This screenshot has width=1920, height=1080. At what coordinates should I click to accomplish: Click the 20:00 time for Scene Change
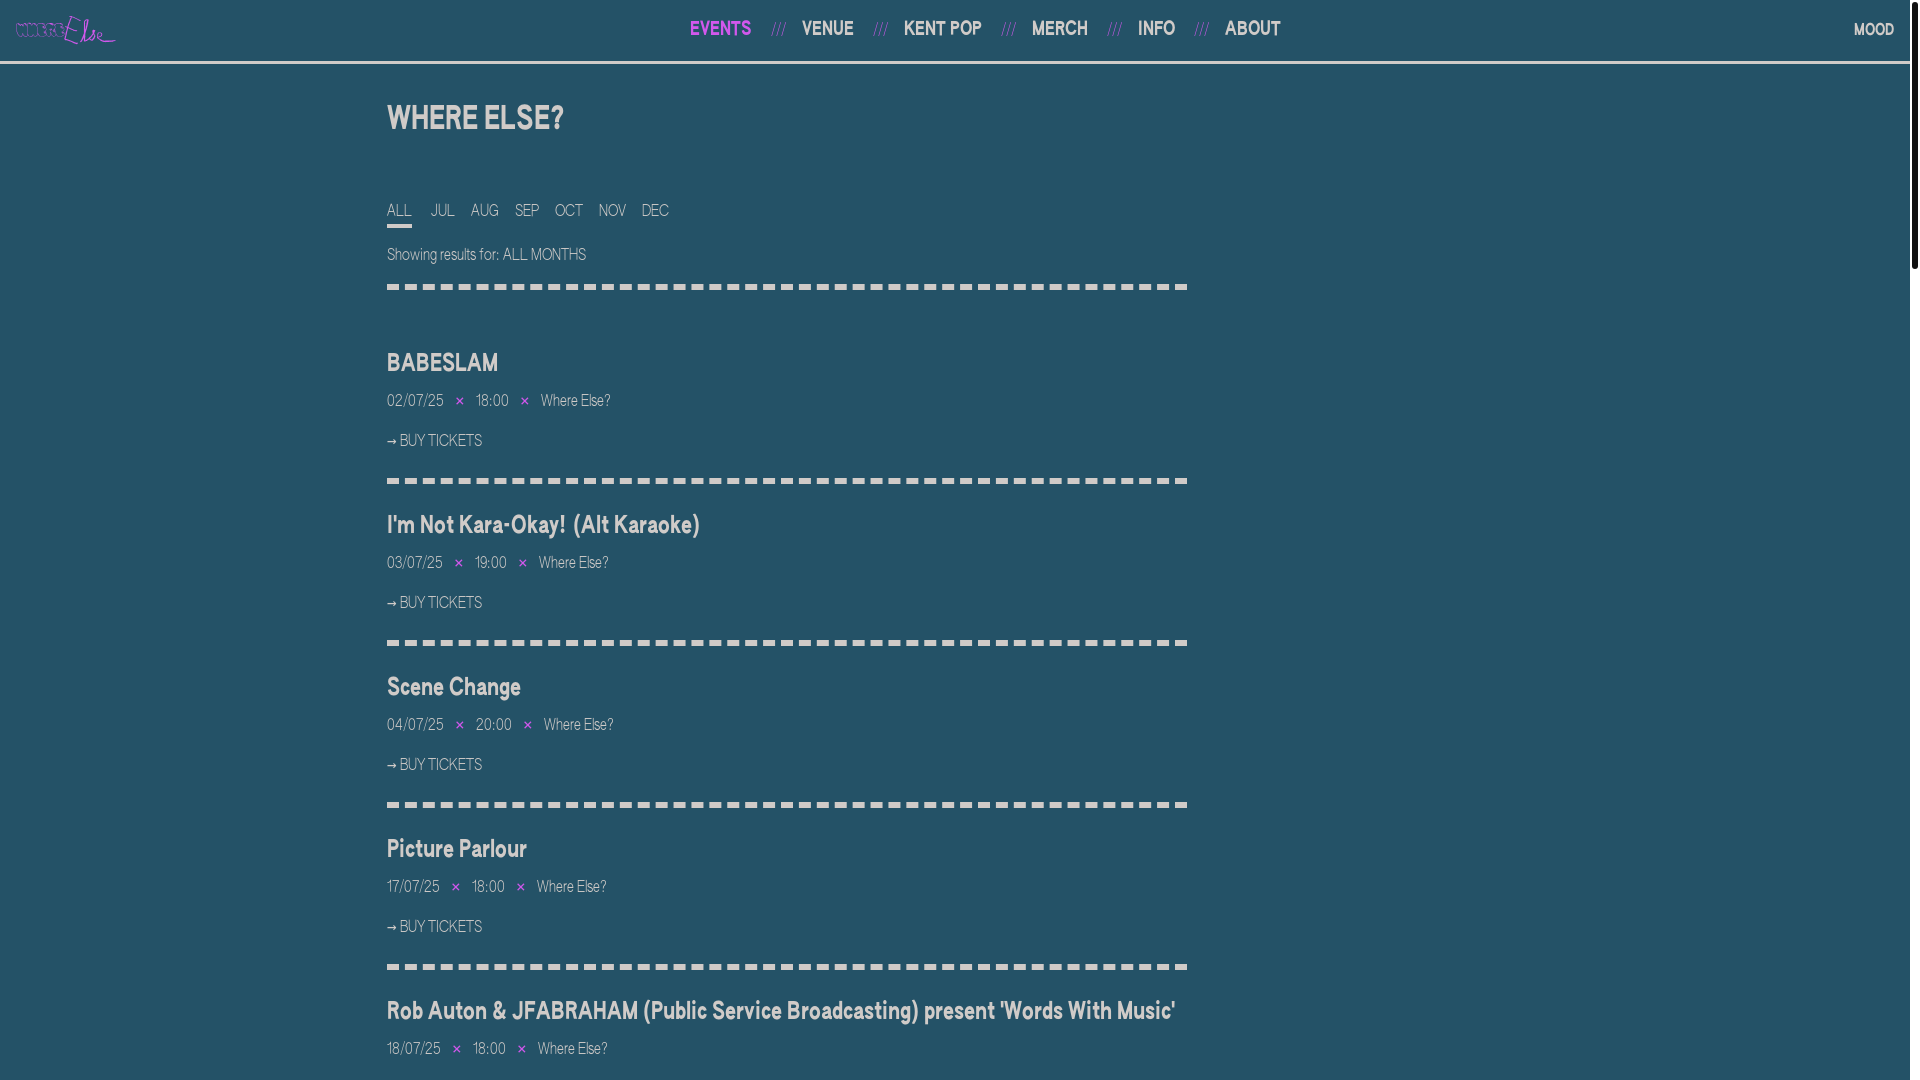point(493,725)
